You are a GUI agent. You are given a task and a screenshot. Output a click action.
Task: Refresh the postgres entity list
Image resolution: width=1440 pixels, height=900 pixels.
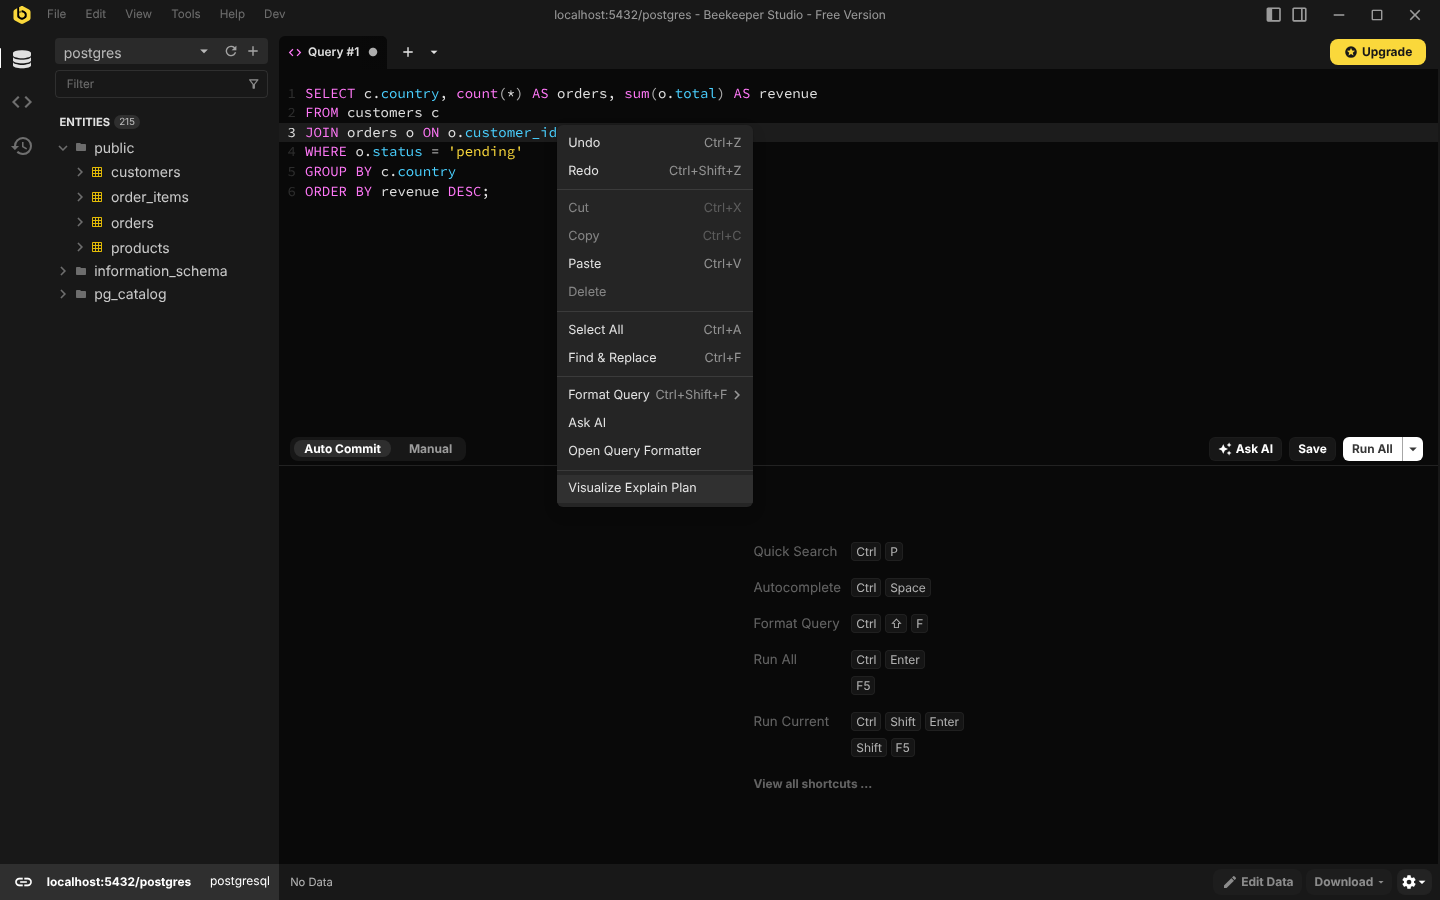click(x=231, y=51)
